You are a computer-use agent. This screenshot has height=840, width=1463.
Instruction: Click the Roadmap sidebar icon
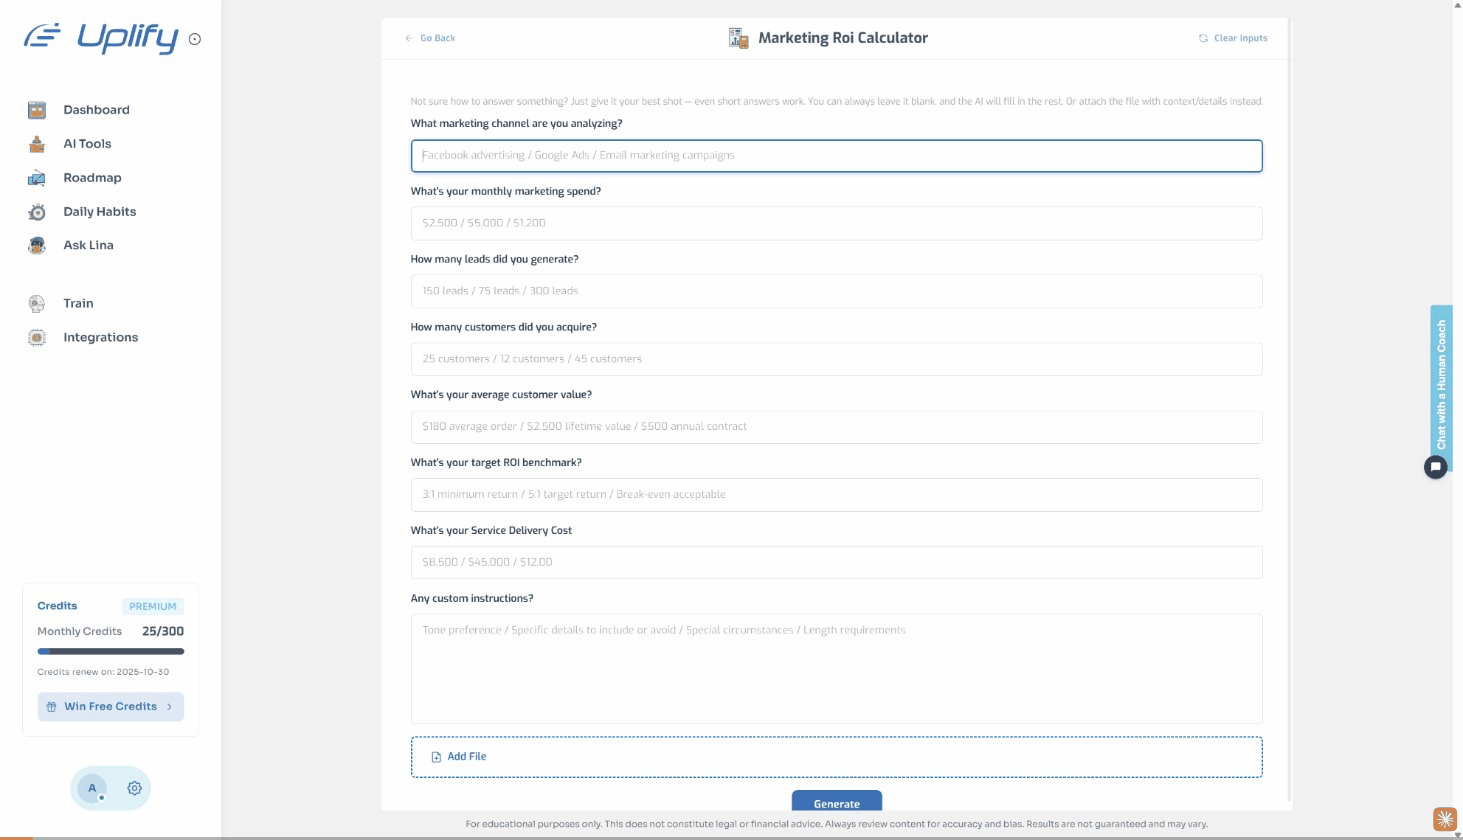pyautogui.click(x=37, y=178)
